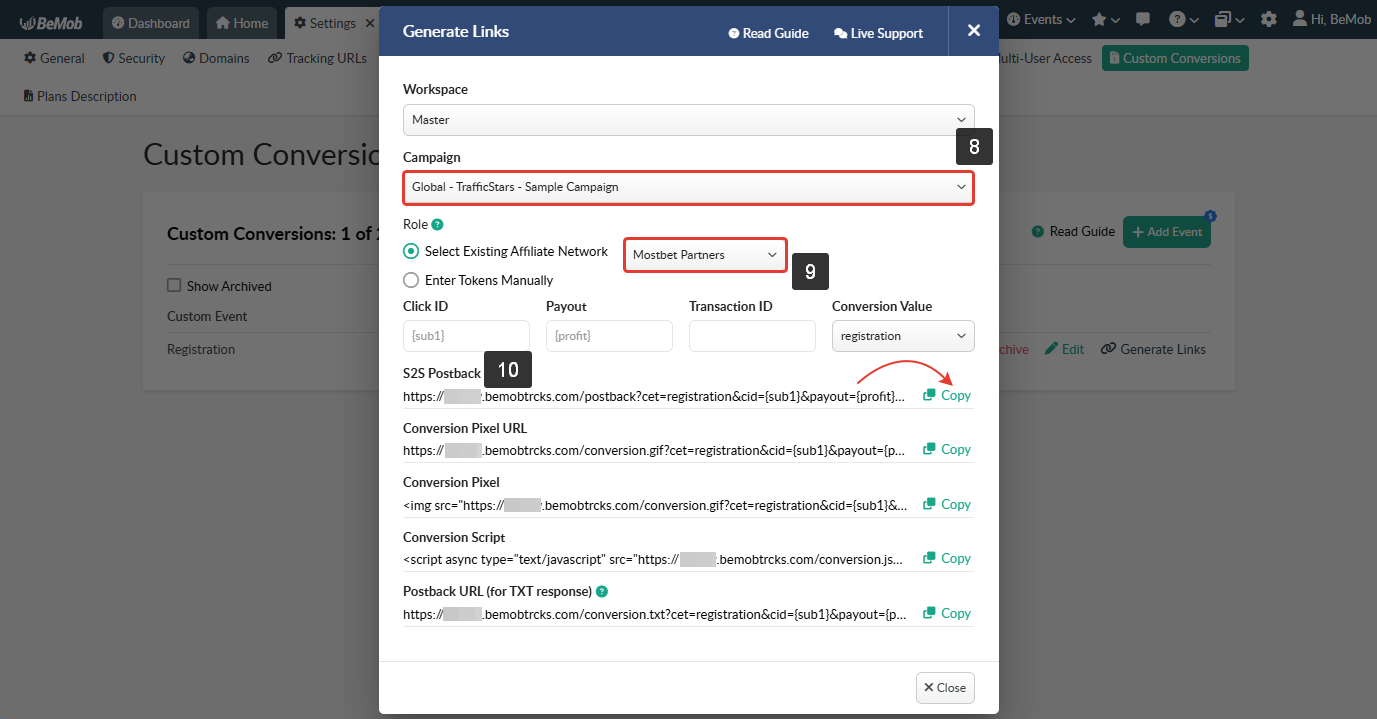
Task: Open the settings gear icon in top bar
Action: pos(1269,20)
